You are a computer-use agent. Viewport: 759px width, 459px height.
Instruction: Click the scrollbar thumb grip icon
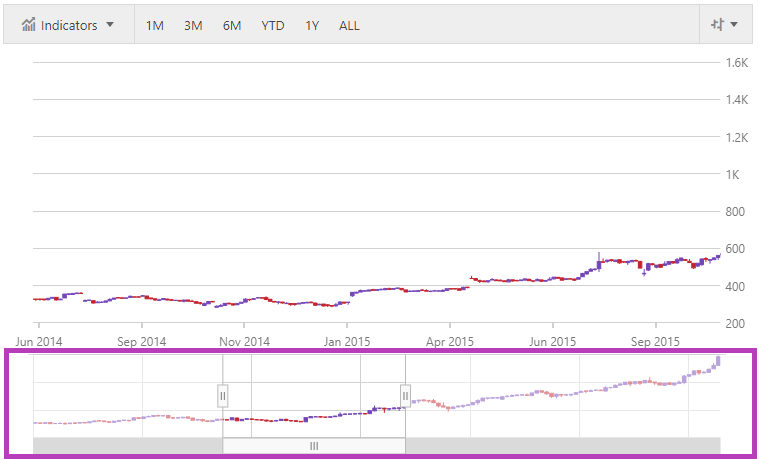pyautogui.click(x=314, y=446)
